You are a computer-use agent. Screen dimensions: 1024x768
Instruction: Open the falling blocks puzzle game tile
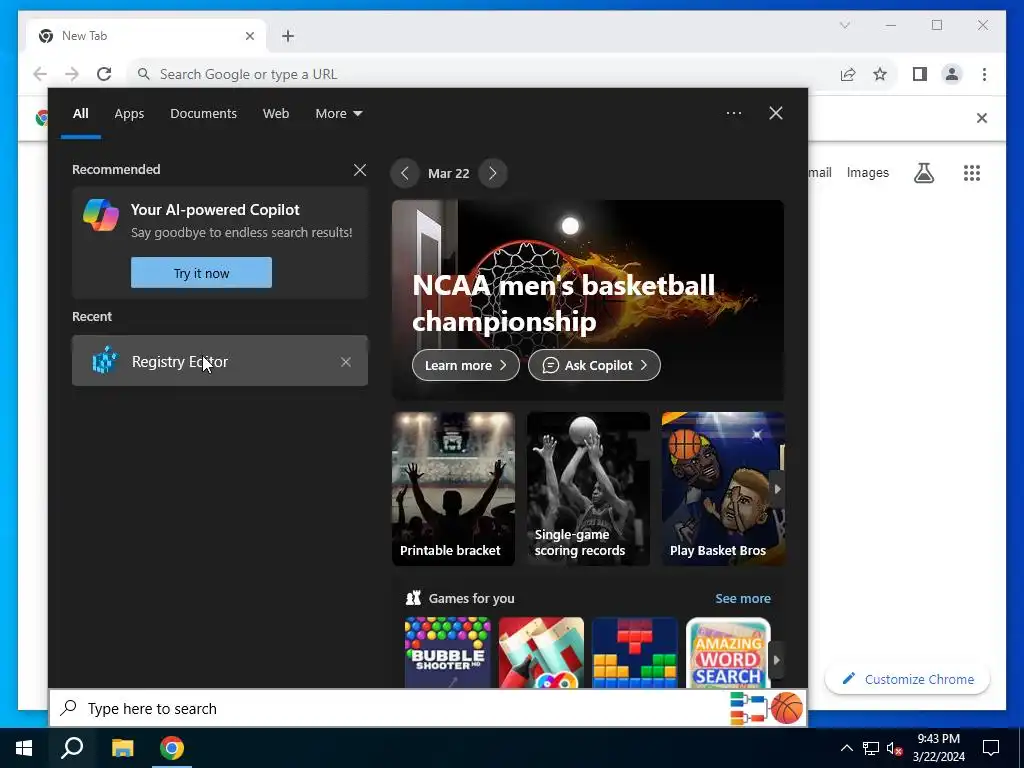pyautogui.click(x=635, y=652)
